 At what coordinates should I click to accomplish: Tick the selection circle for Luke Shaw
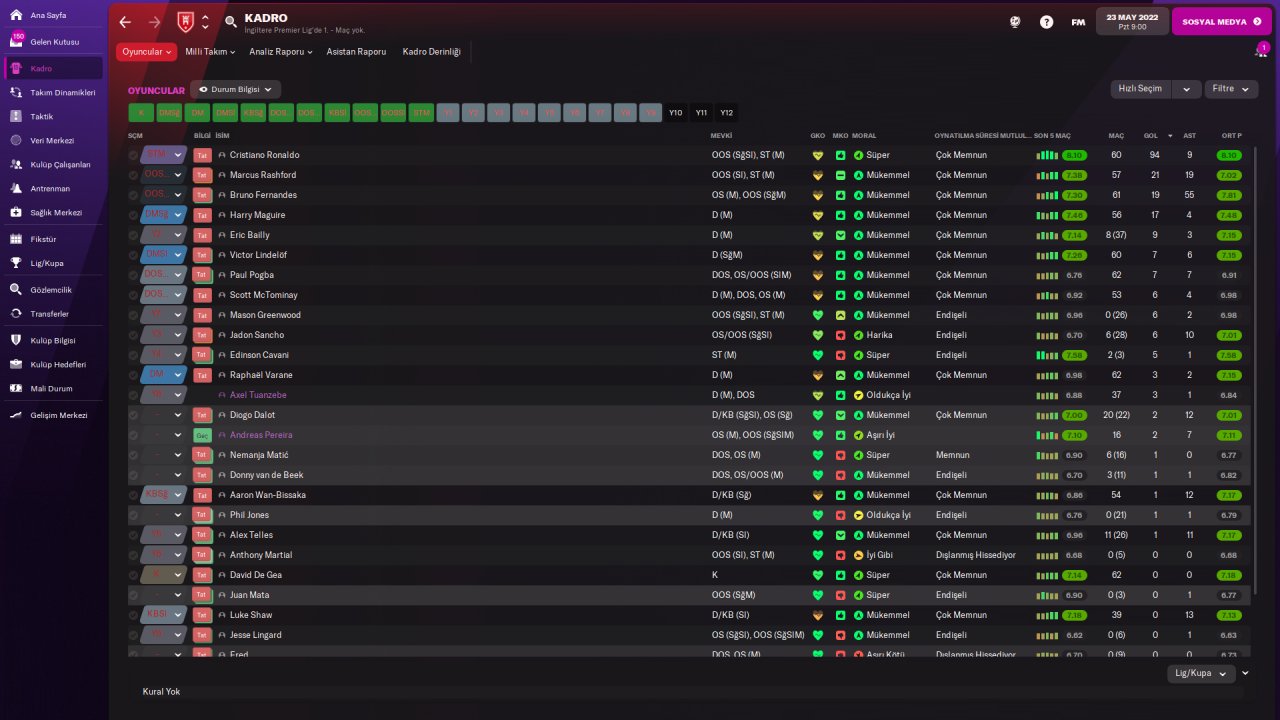click(x=134, y=615)
